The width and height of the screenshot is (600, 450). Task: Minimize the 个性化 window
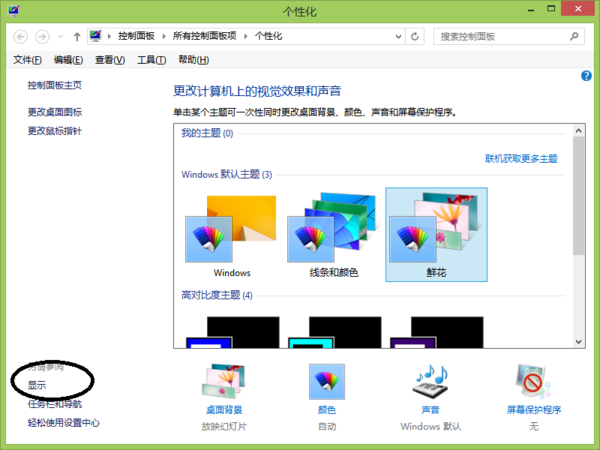point(531,10)
